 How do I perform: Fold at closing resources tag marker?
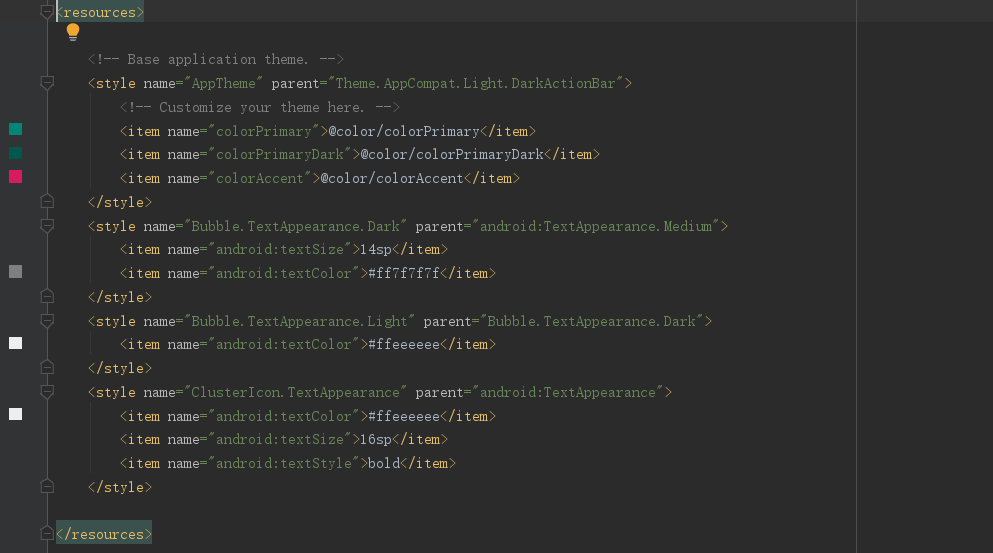pos(47,534)
